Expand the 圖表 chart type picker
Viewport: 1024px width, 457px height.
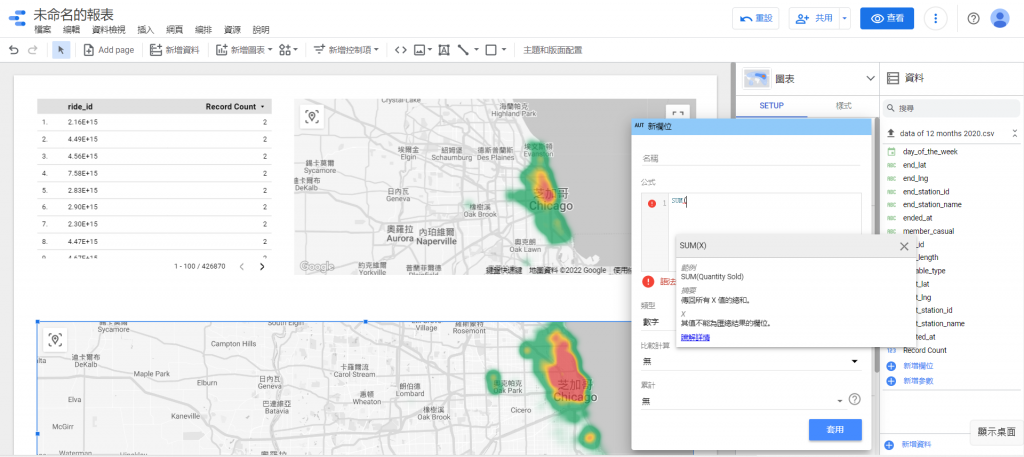870,78
